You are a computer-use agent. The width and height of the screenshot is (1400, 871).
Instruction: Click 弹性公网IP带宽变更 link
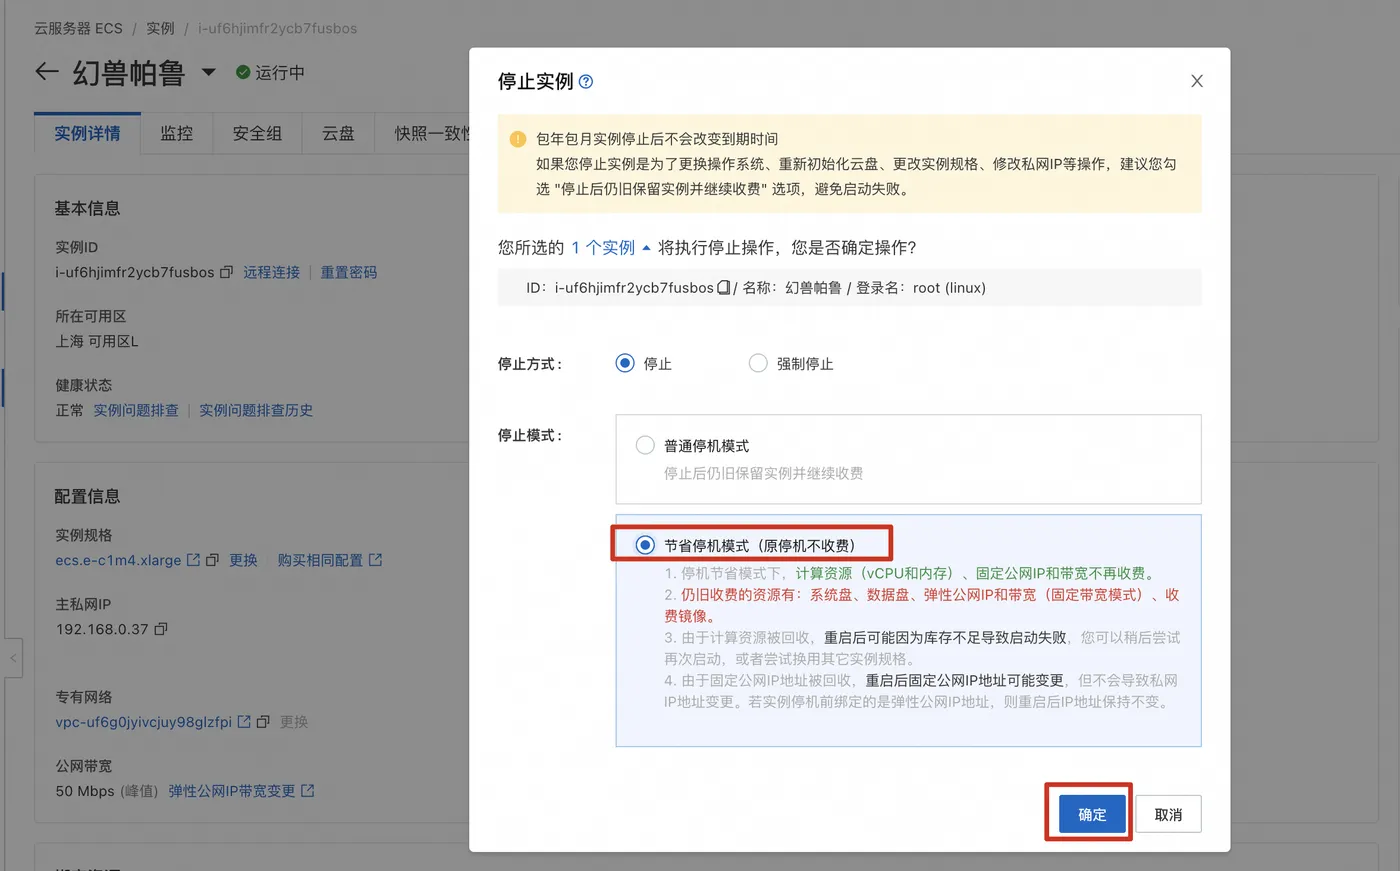pyautogui.click(x=232, y=791)
